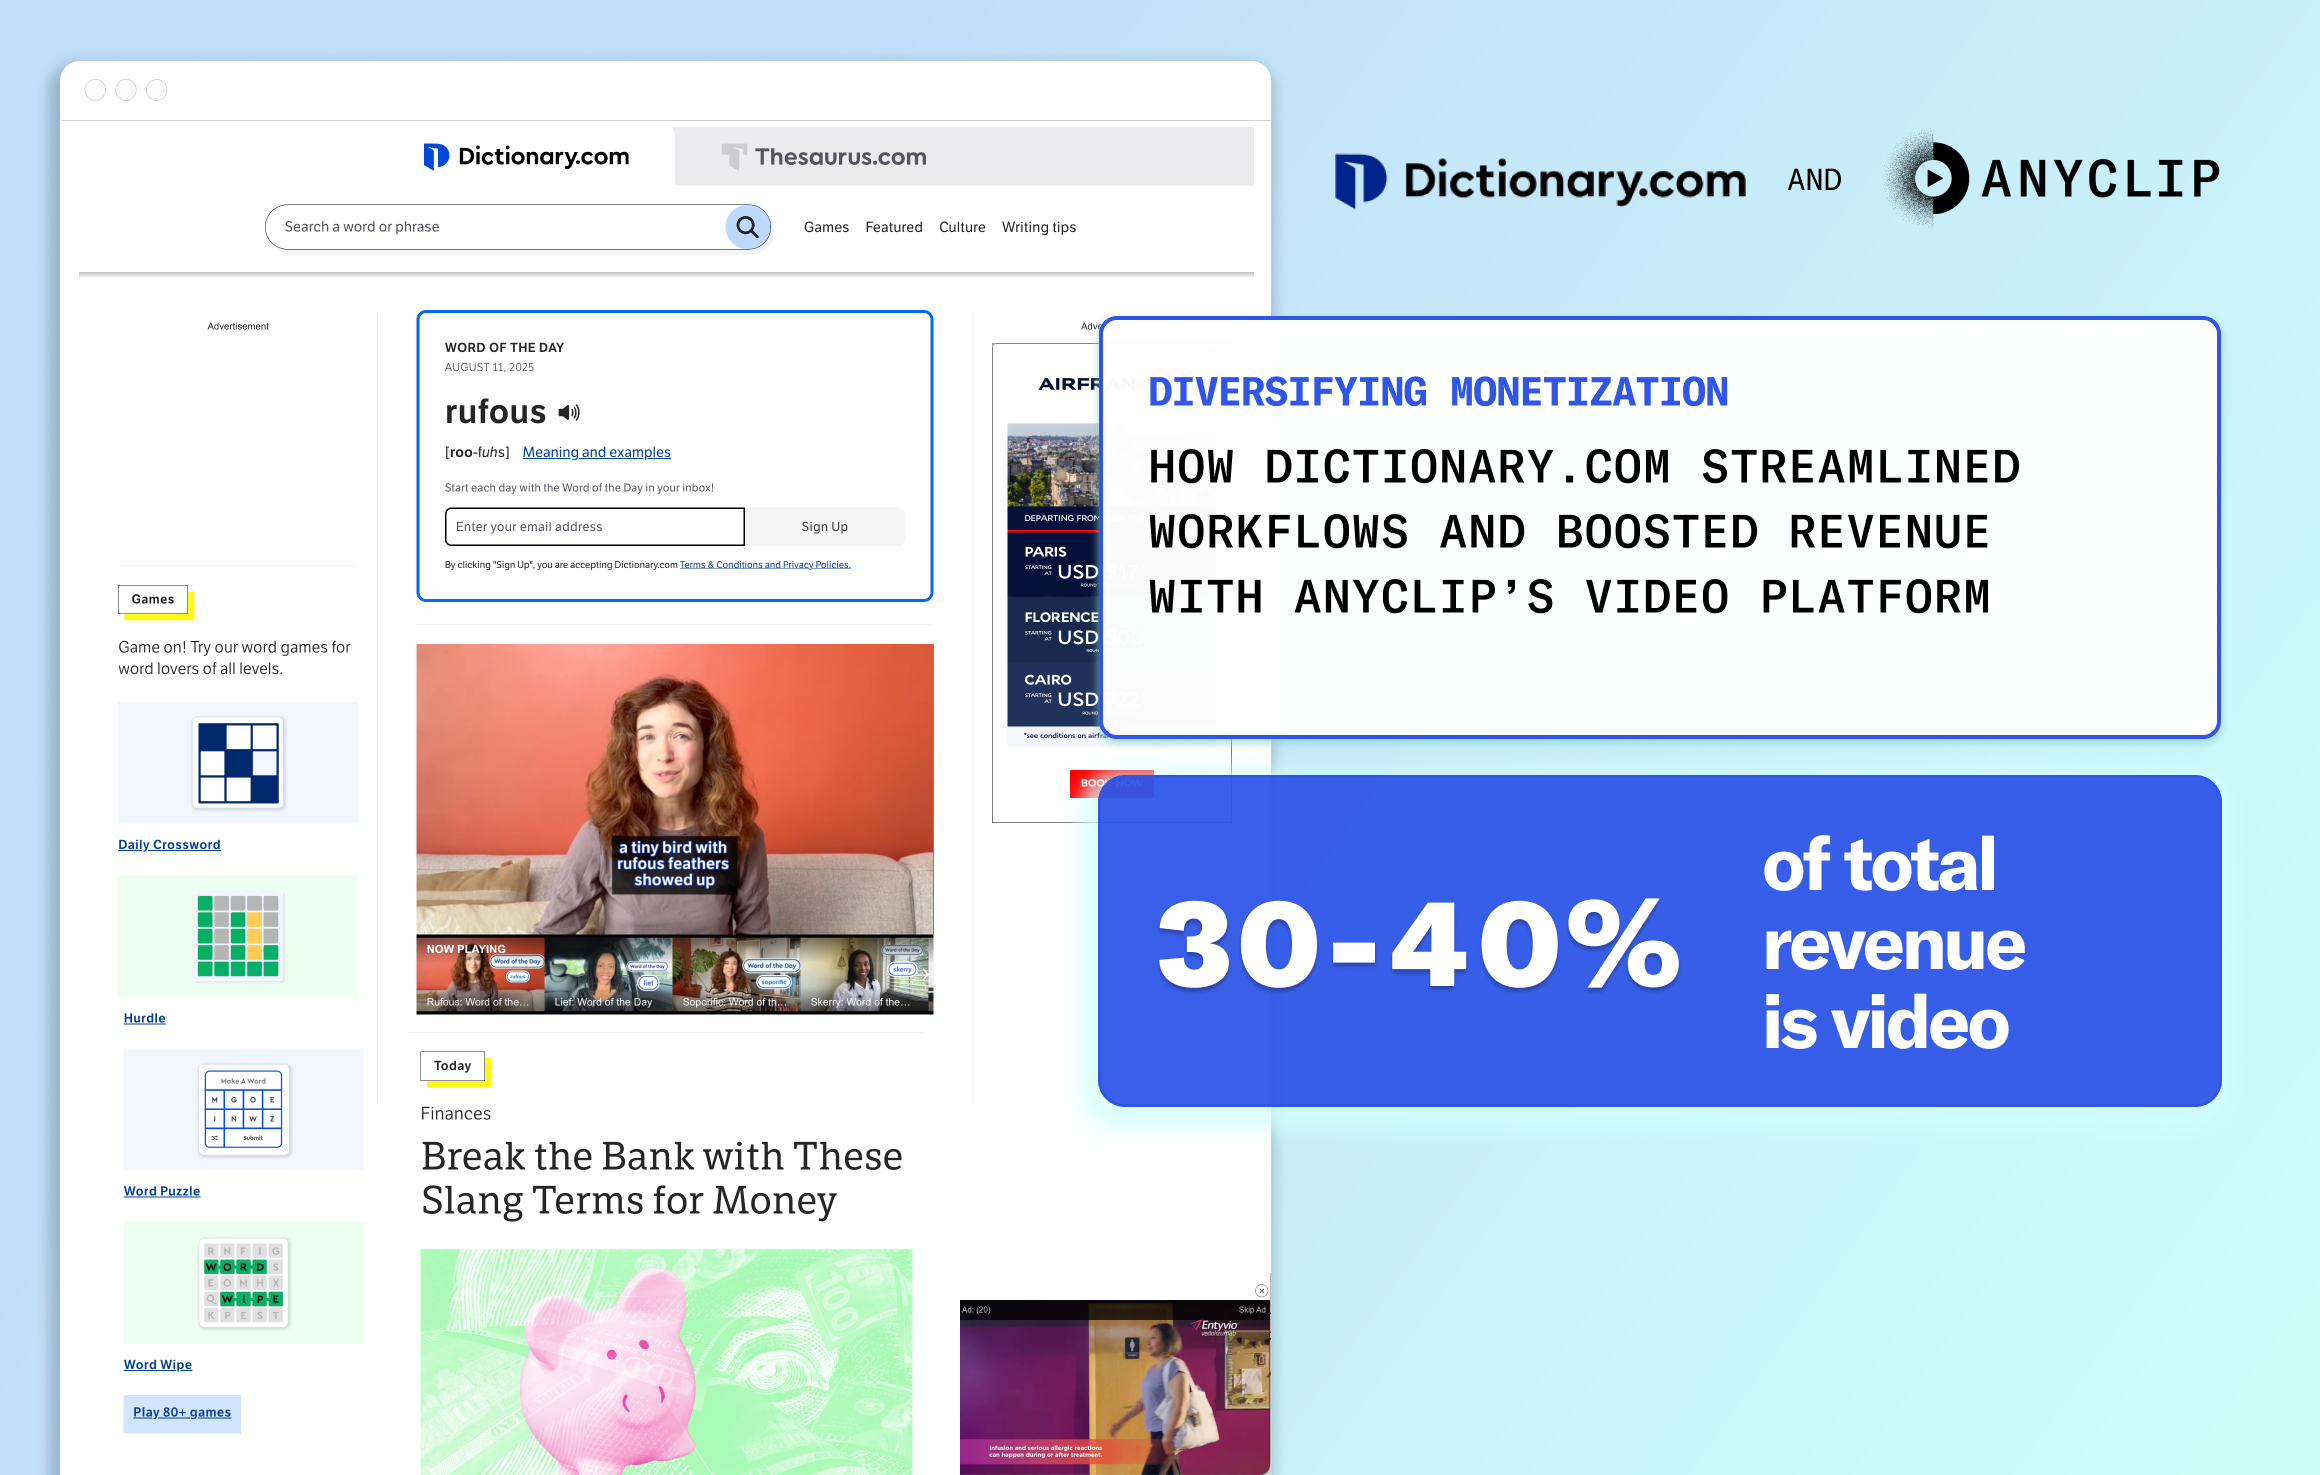
Task: Type in the email address field
Action: point(594,526)
